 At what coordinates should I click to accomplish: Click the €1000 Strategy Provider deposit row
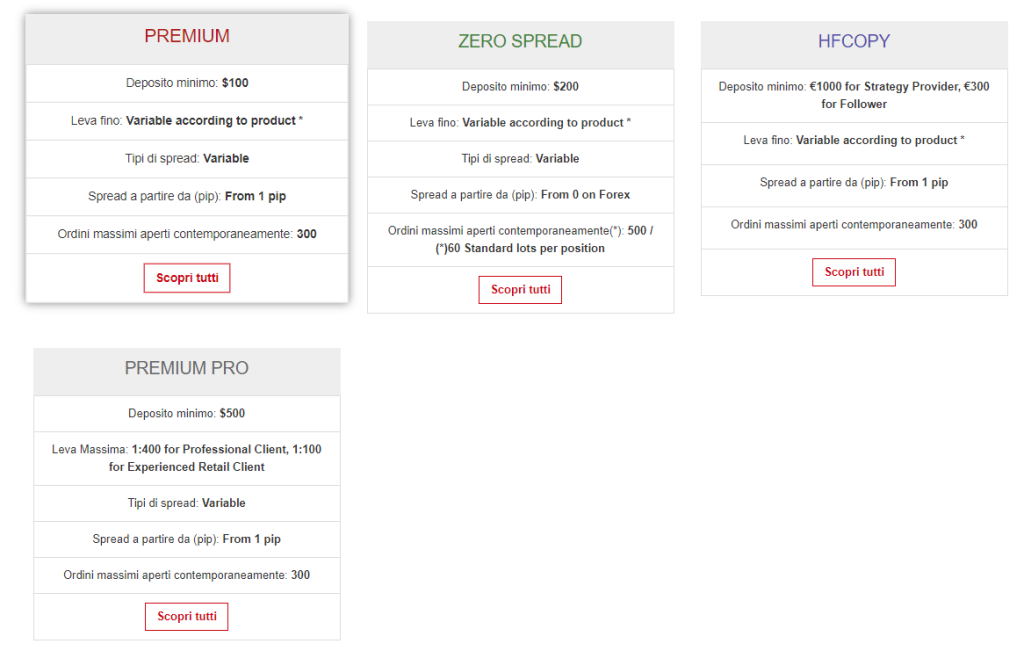(854, 95)
